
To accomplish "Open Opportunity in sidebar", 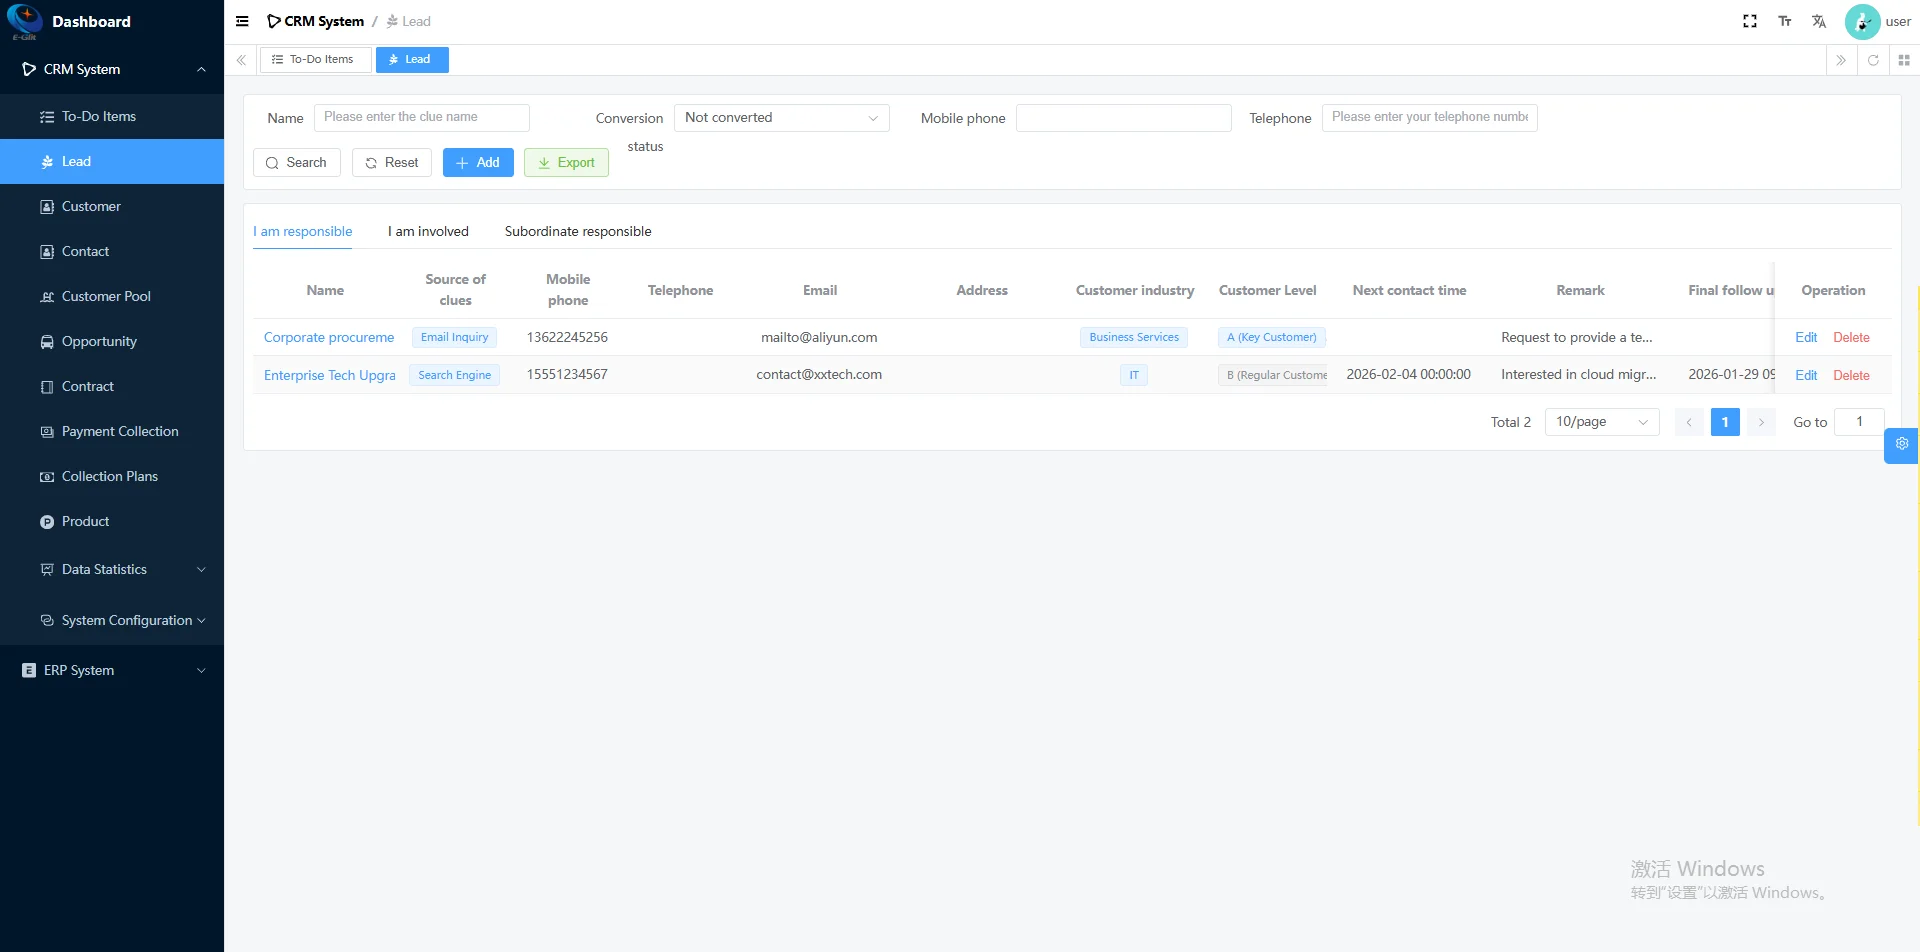I will [112, 341].
